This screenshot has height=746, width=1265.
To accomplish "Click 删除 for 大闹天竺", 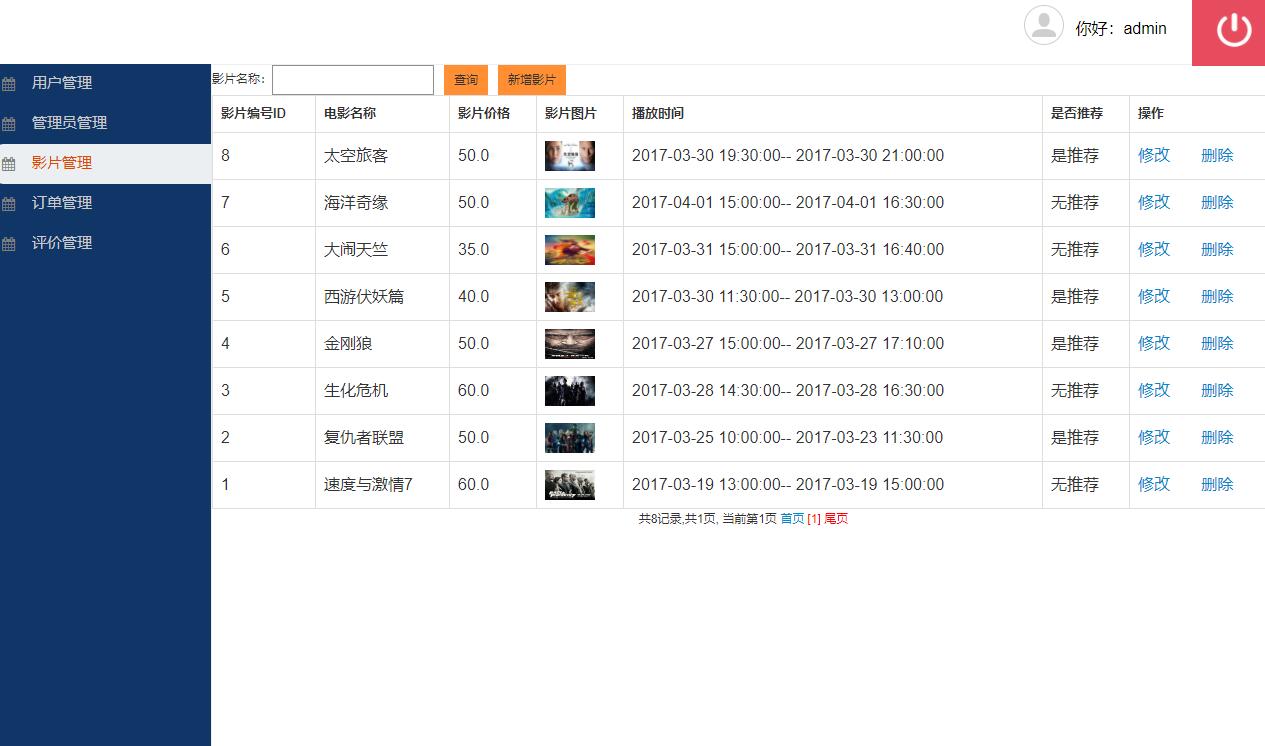I will point(1217,249).
